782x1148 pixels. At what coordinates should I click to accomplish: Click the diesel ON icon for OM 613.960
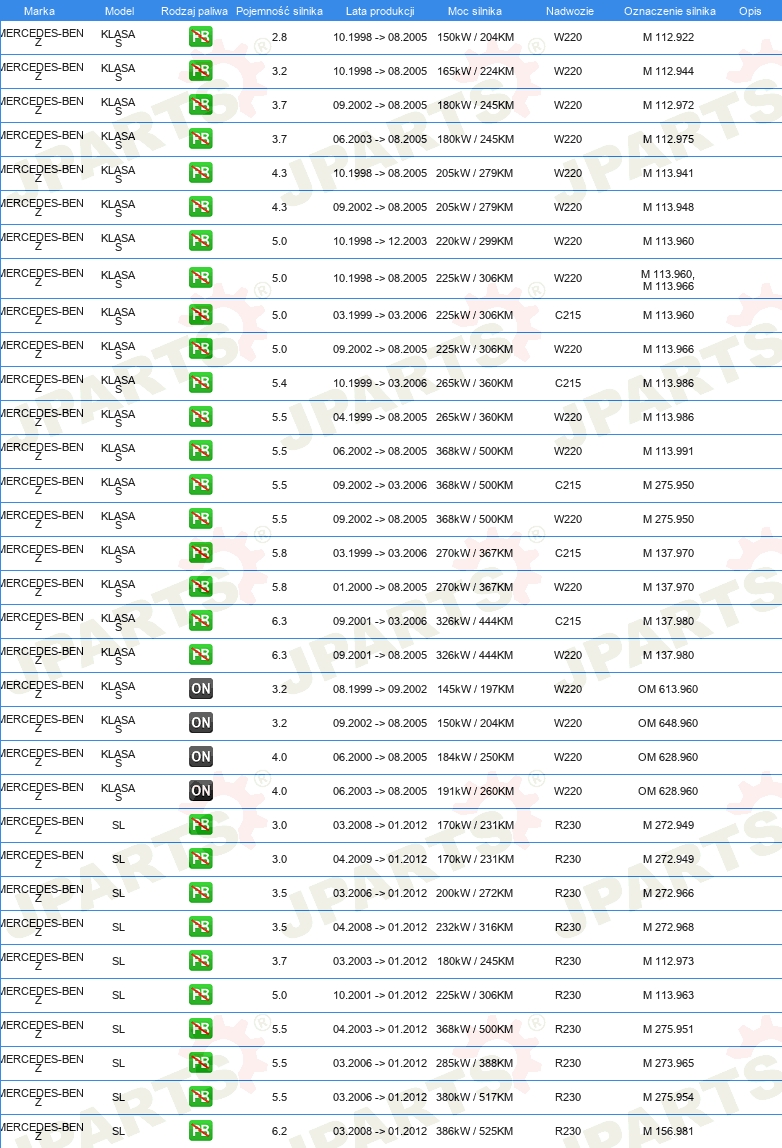click(201, 689)
